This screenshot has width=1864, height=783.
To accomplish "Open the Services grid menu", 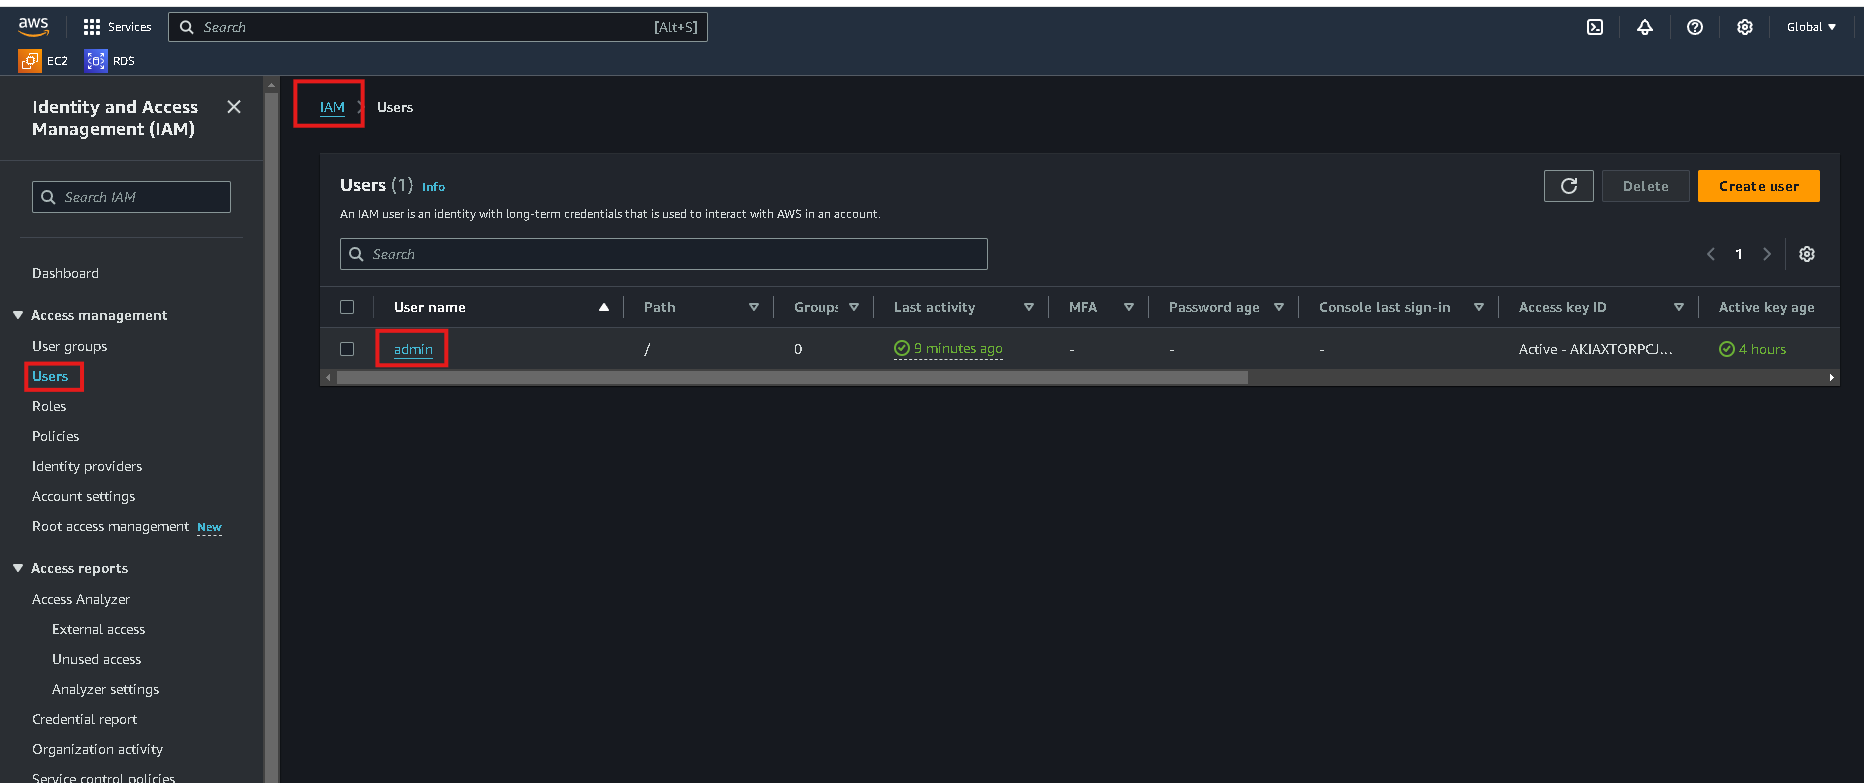I will 117,27.
